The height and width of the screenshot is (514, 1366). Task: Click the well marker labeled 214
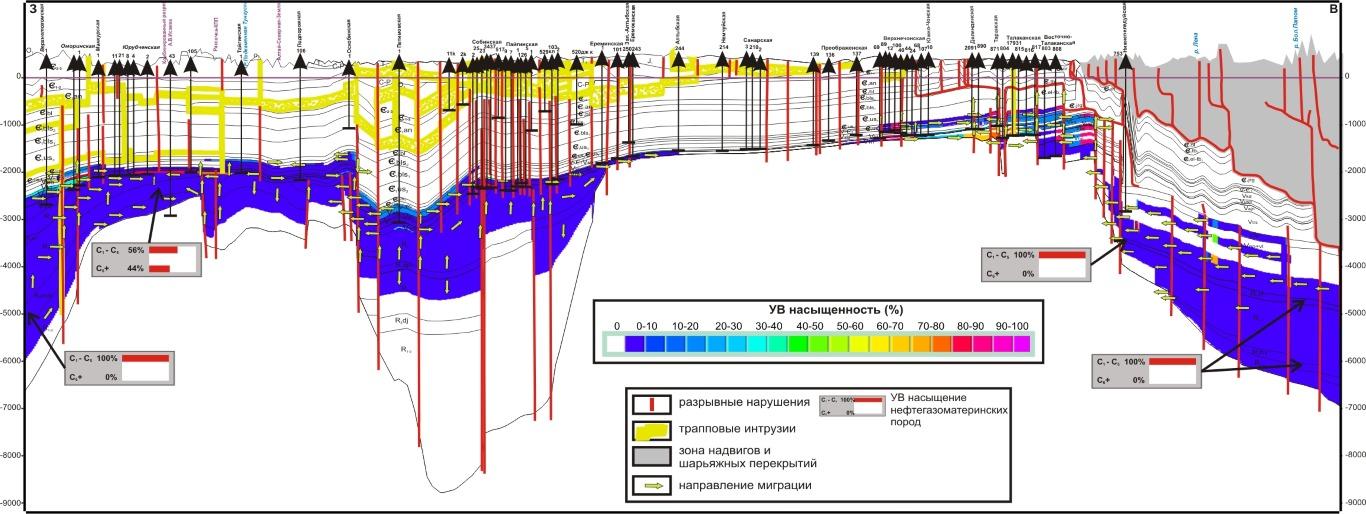[723, 63]
